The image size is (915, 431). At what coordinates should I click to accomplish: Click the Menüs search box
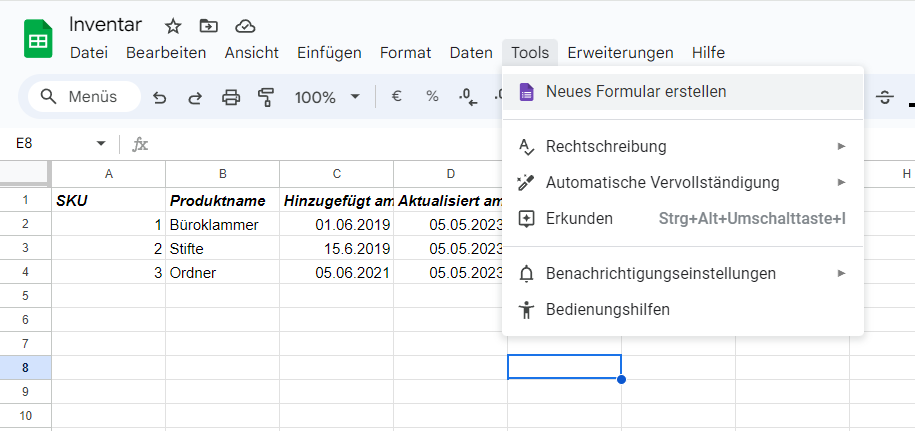point(80,97)
